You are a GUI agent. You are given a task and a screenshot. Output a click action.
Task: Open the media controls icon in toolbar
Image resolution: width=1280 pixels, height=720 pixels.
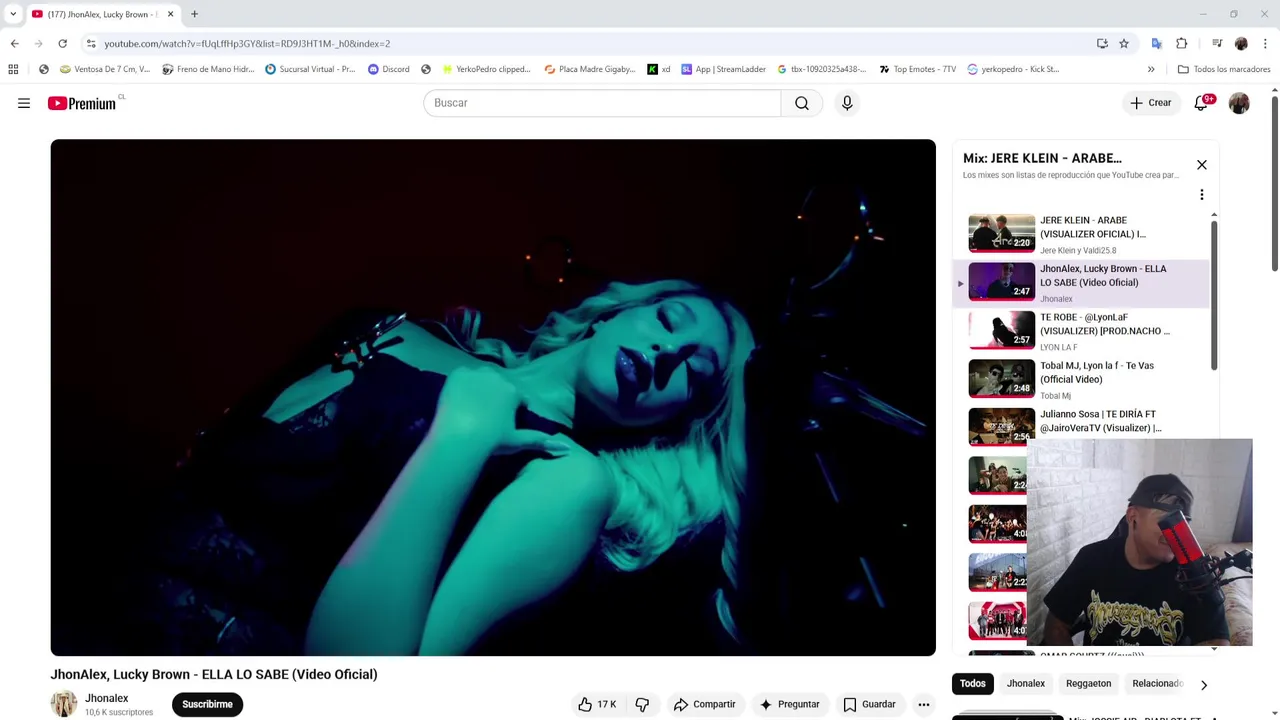click(1217, 43)
